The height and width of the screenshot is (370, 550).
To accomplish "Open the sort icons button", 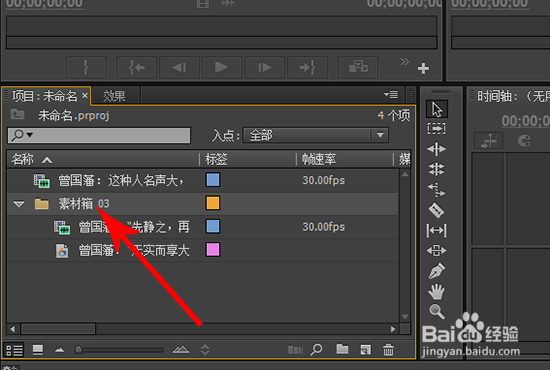I will point(205,350).
